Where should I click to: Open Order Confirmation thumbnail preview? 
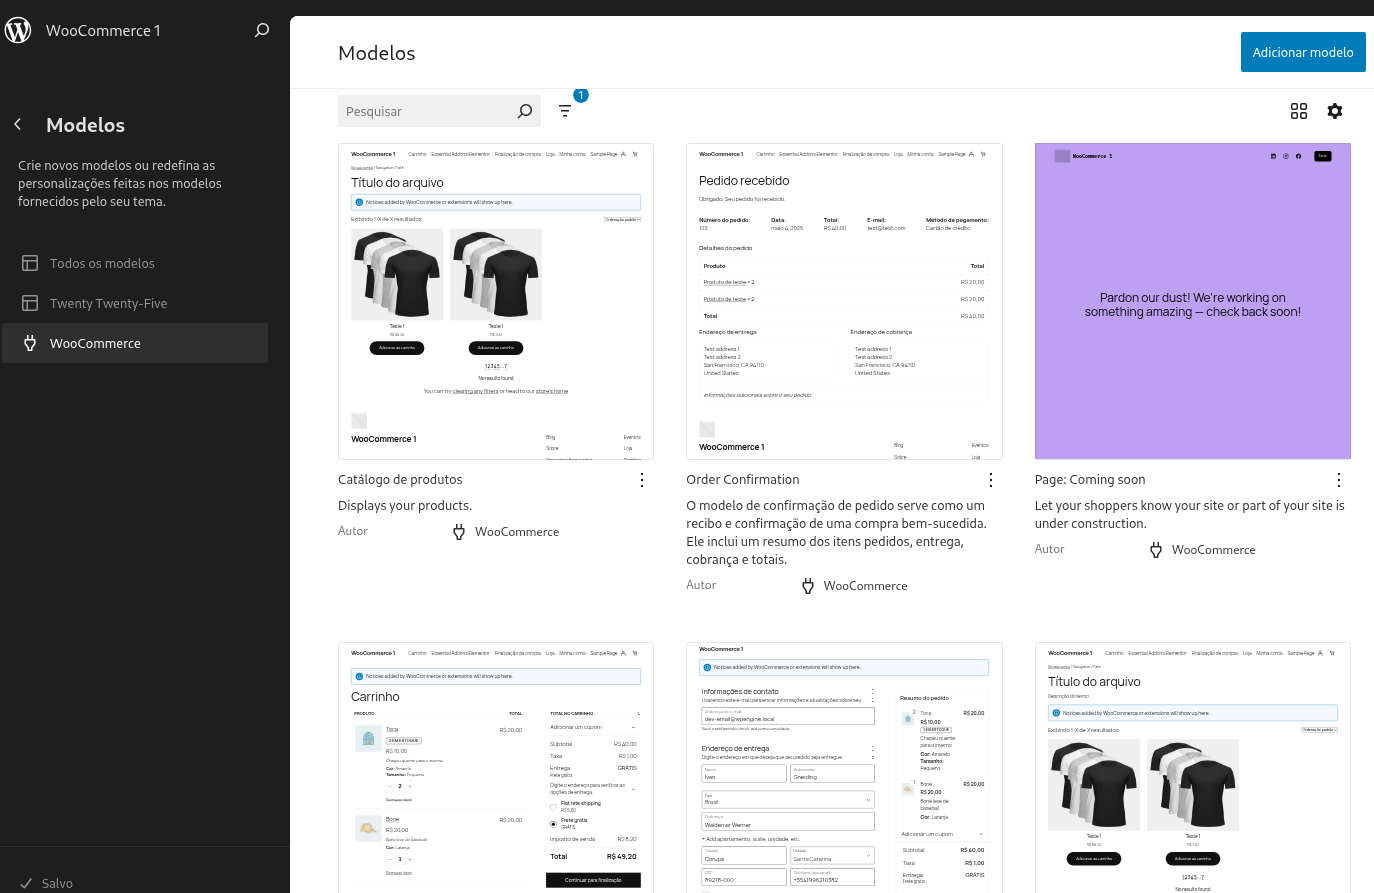click(844, 301)
